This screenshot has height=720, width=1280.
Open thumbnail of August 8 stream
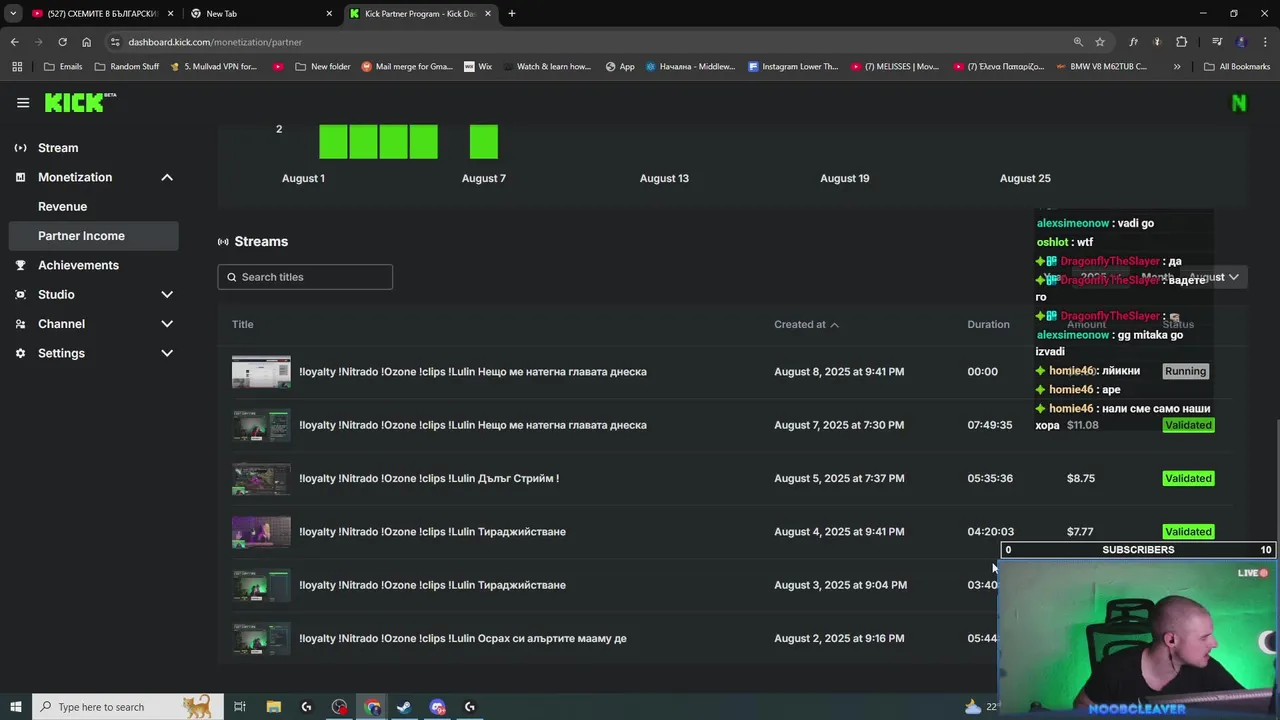261,372
